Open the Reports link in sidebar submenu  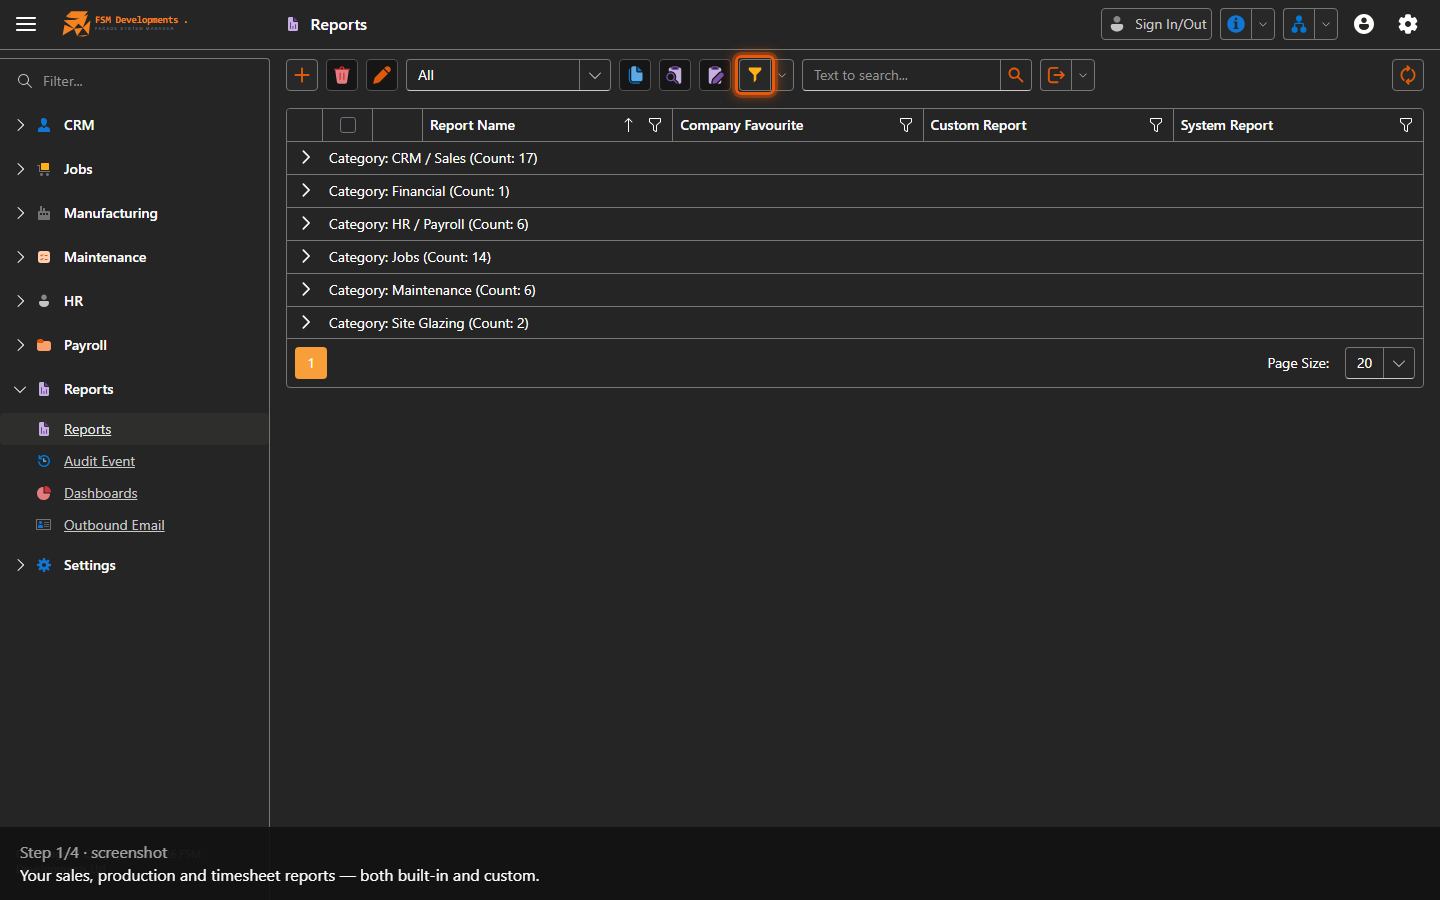[x=87, y=429]
